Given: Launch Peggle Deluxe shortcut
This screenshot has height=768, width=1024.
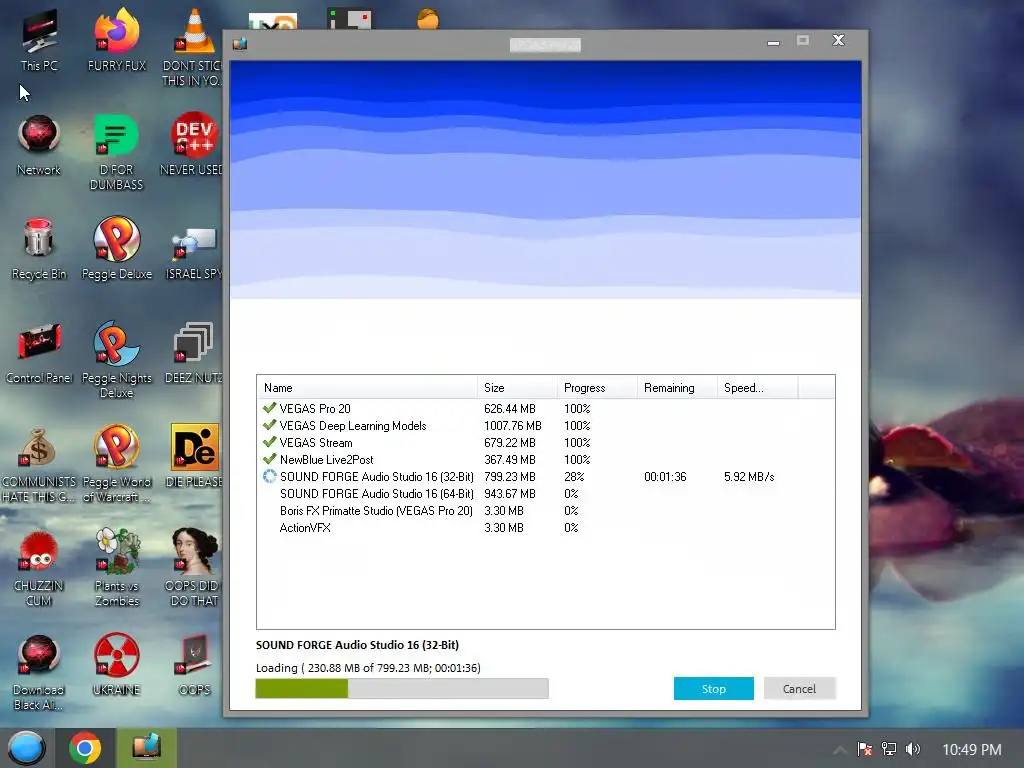Looking at the screenshot, I should click(x=116, y=249).
